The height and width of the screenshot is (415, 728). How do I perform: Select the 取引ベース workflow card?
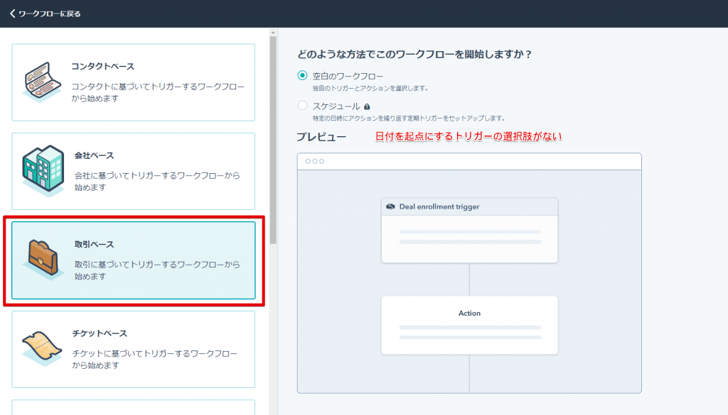(x=133, y=260)
